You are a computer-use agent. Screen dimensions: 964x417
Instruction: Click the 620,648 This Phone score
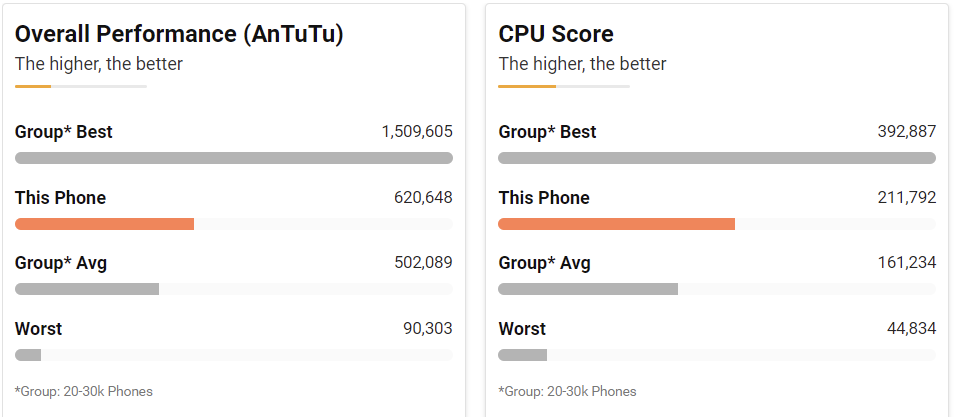coord(423,198)
